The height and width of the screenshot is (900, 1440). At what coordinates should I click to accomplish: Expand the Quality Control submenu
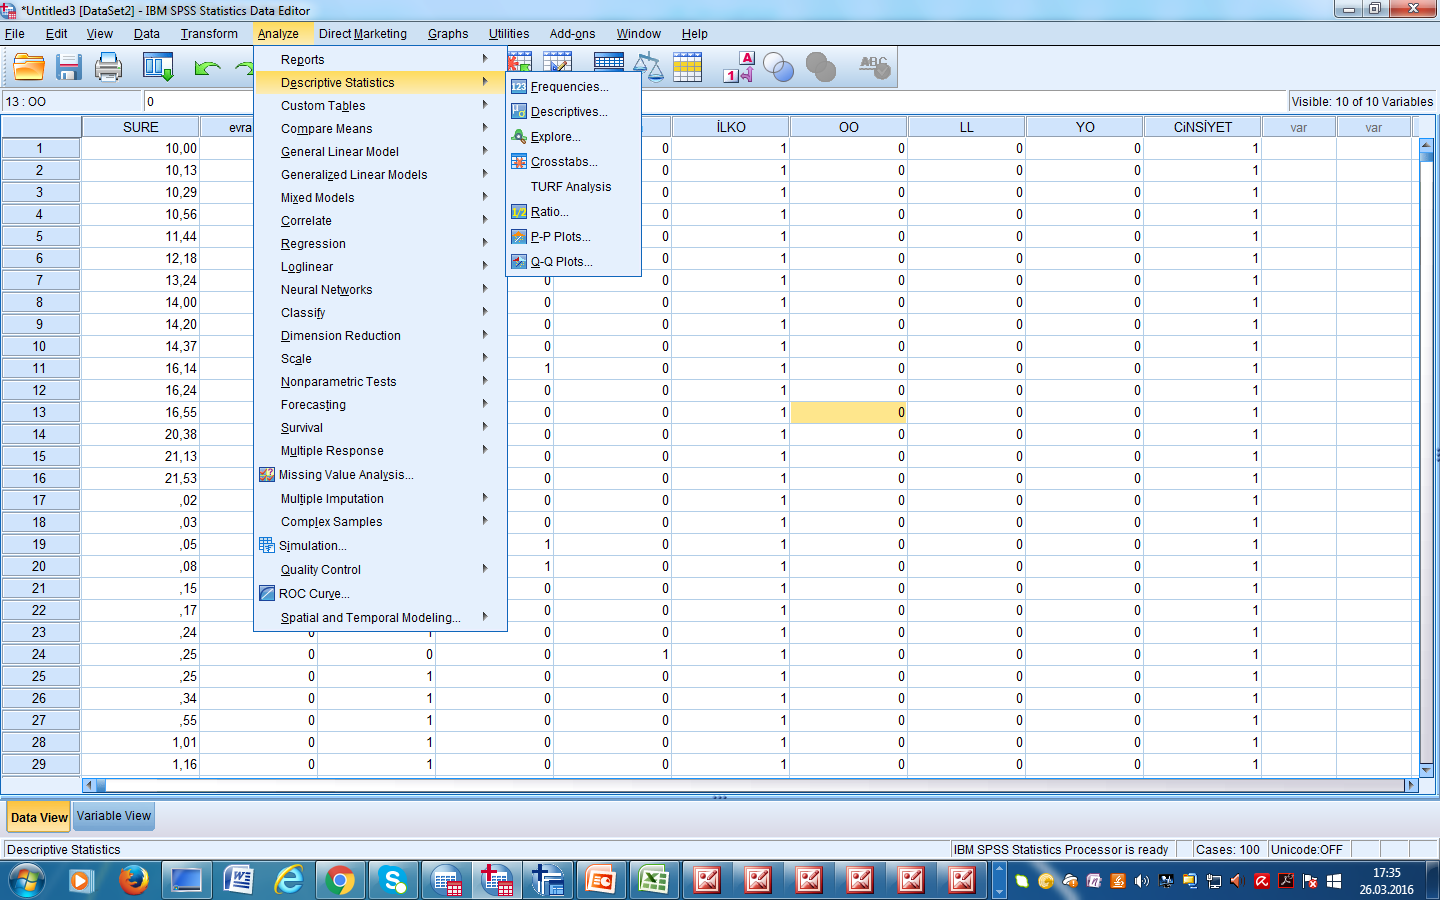click(380, 570)
